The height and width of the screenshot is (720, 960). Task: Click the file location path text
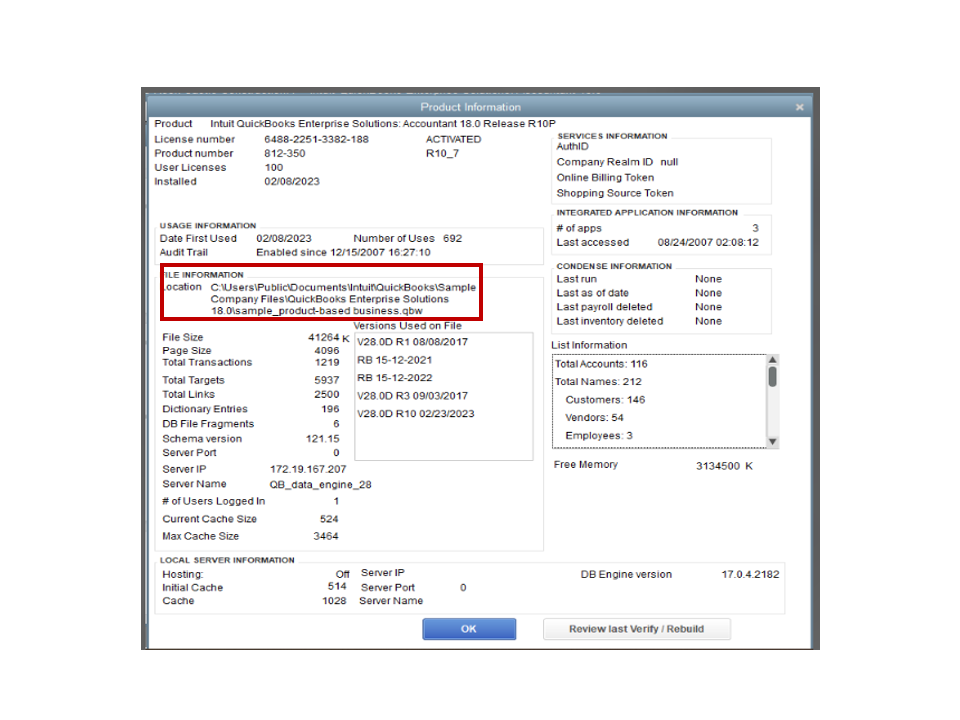coord(343,299)
